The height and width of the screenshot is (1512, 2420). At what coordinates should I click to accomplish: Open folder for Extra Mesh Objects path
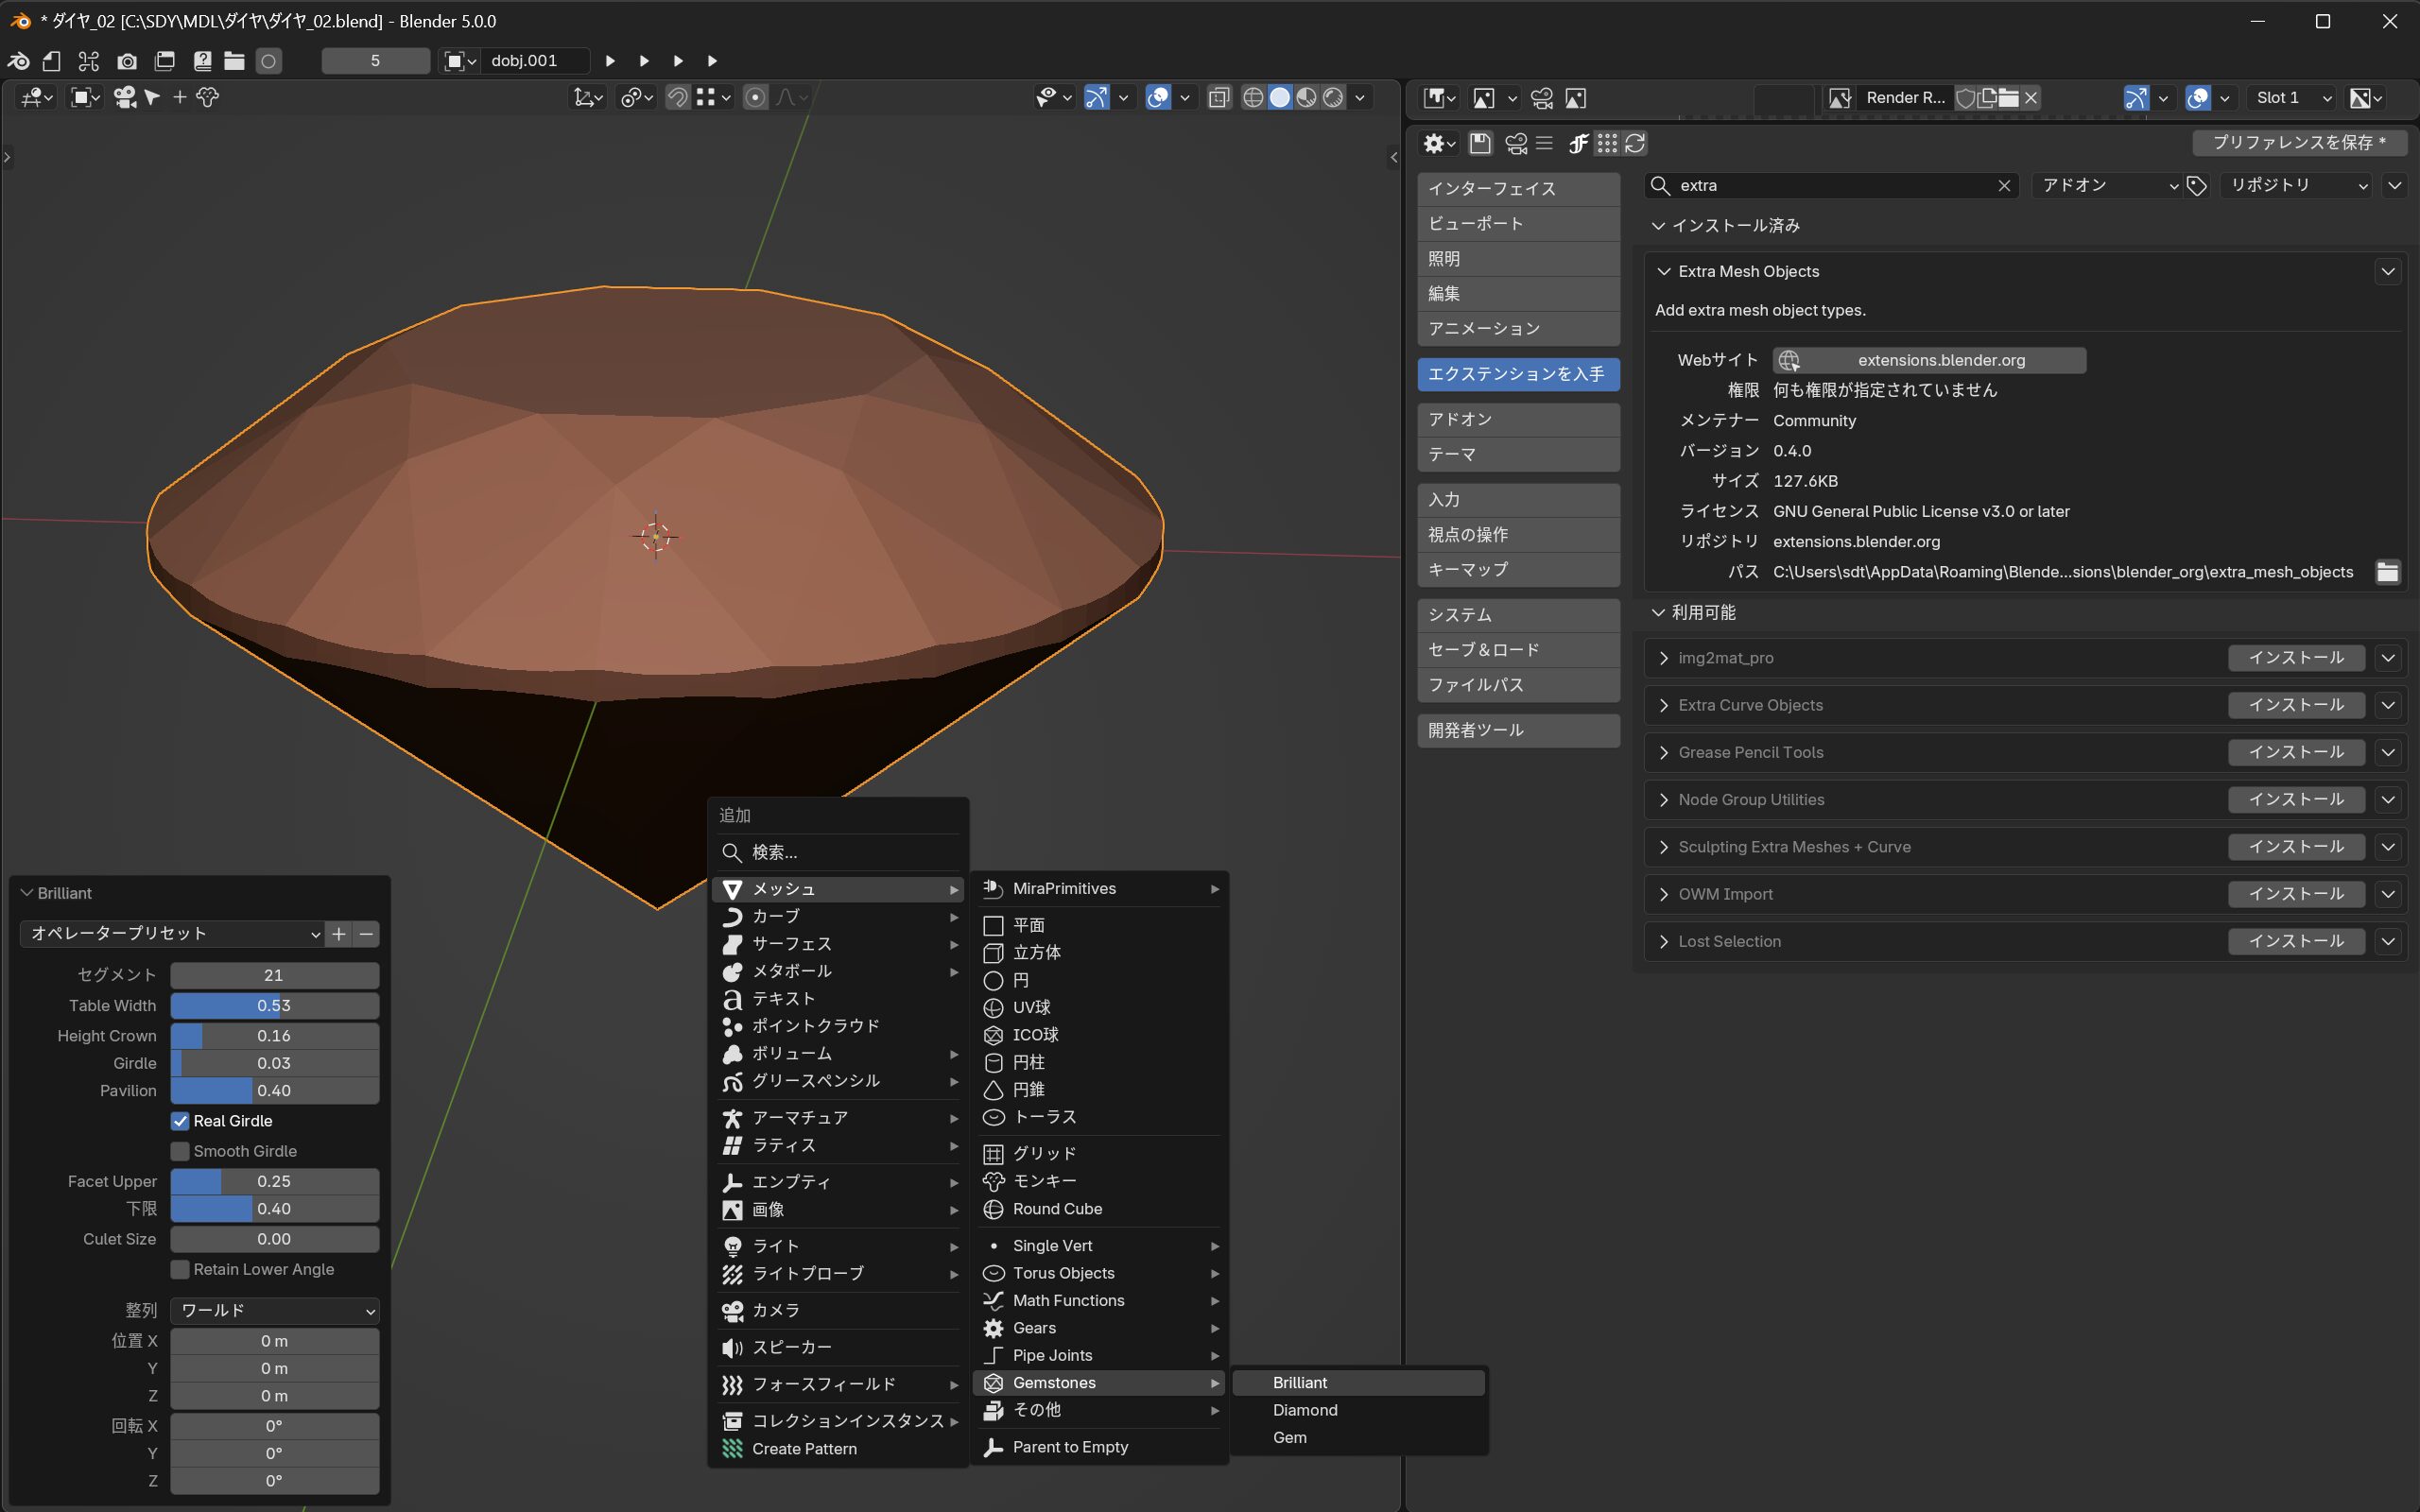point(2387,572)
